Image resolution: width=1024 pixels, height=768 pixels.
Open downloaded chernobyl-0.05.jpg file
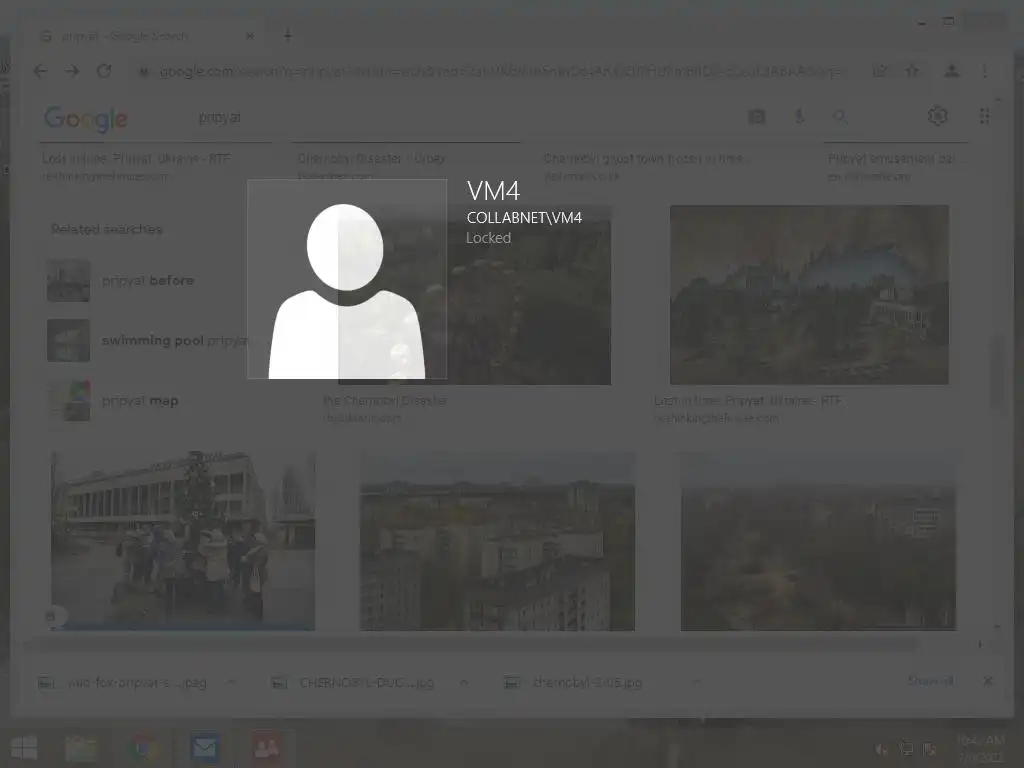(573, 682)
